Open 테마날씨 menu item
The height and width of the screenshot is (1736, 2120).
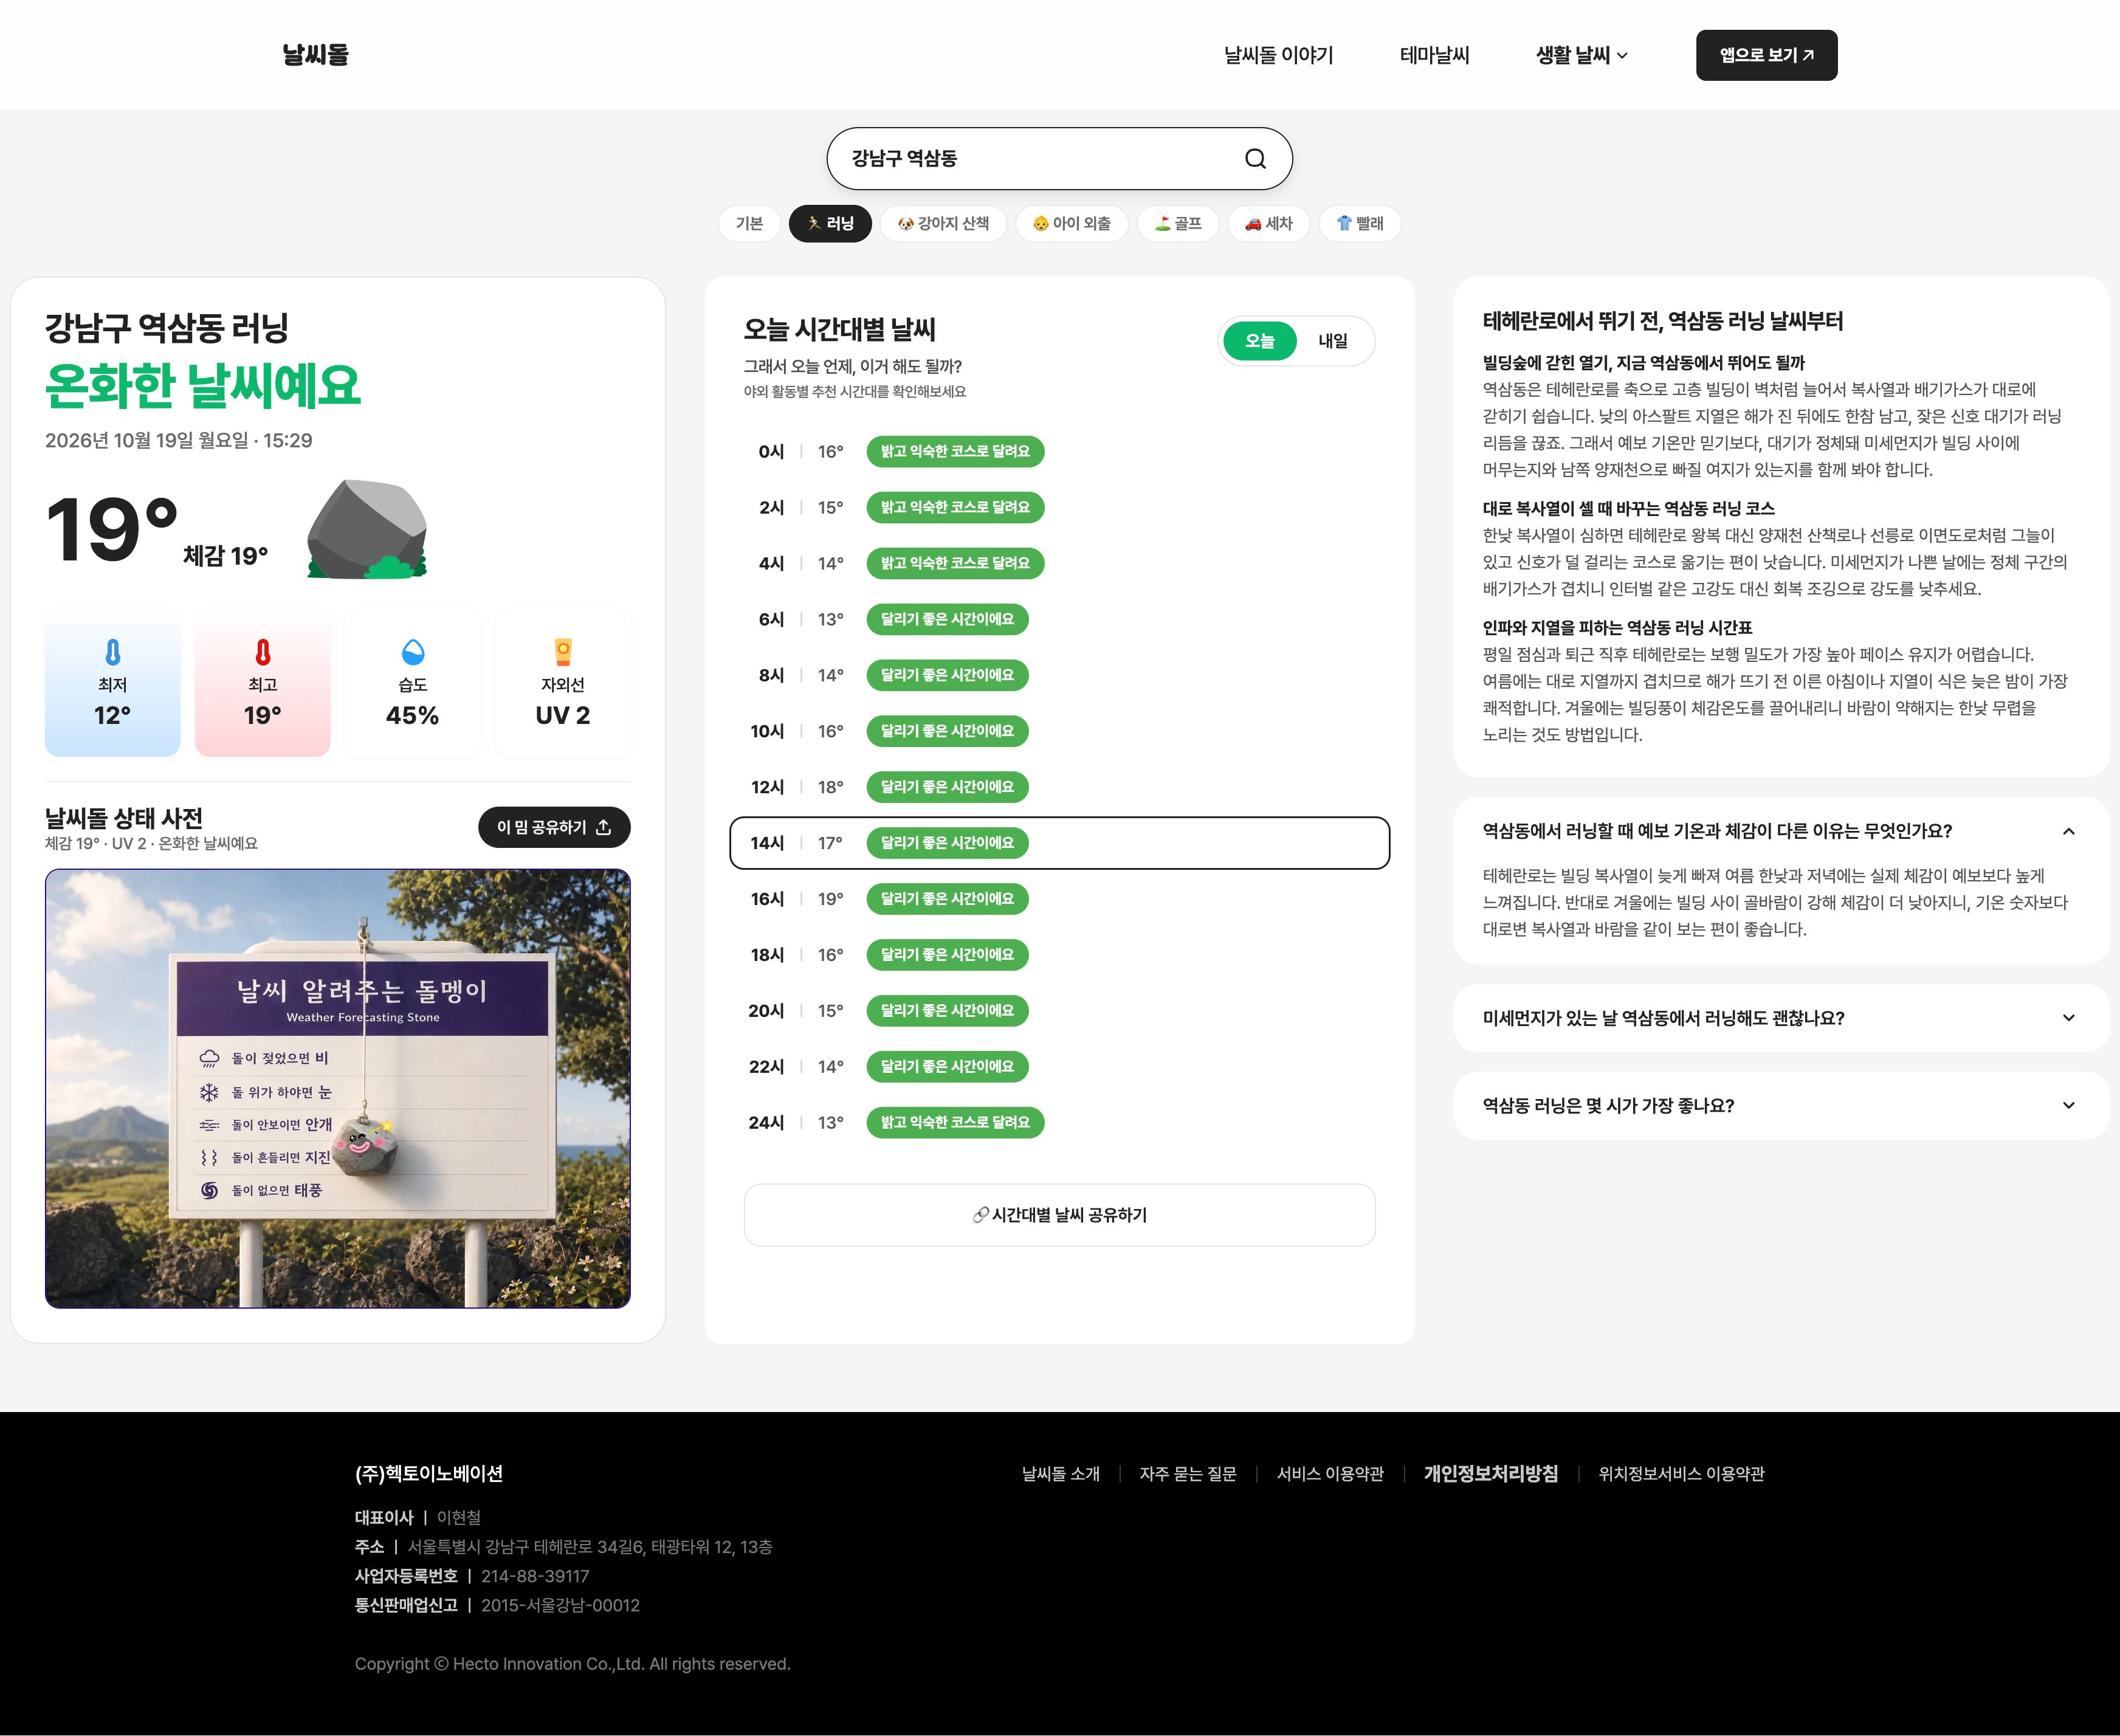coord(1435,55)
